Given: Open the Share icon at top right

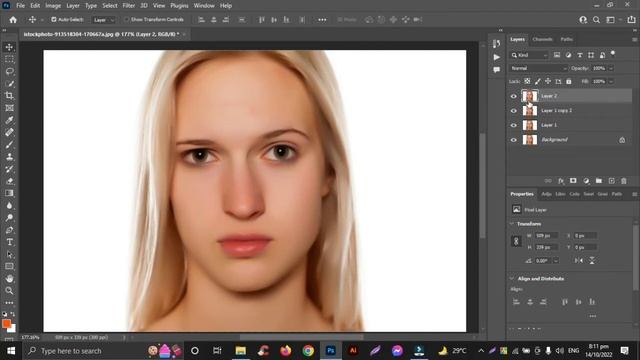Looking at the screenshot, I should pyautogui.click(x=631, y=20).
